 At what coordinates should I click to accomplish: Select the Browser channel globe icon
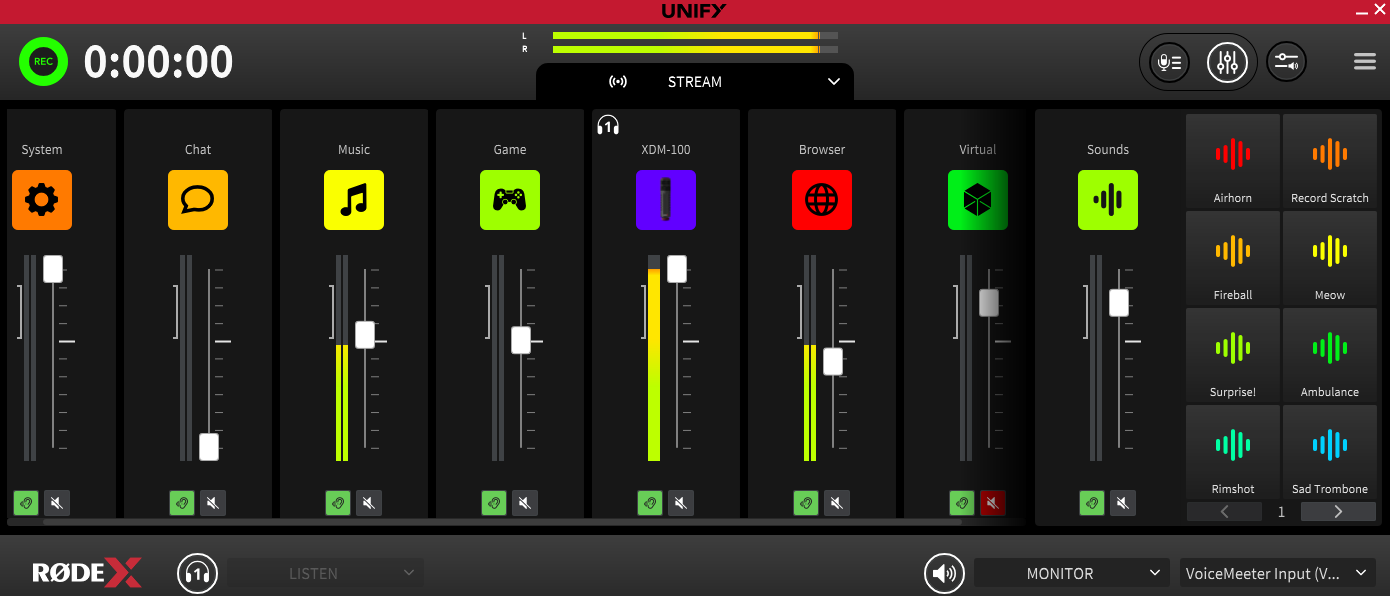click(822, 200)
